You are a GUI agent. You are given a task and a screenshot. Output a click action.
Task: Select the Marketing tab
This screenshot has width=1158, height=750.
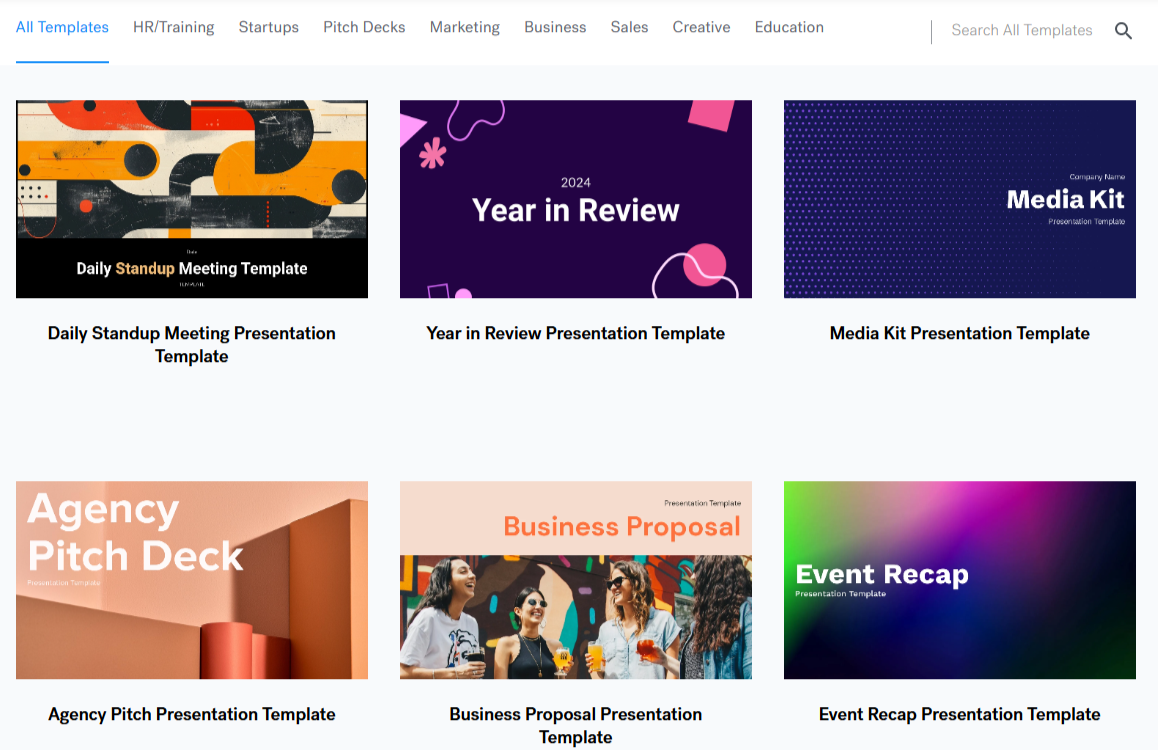pyautogui.click(x=464, y=28)
